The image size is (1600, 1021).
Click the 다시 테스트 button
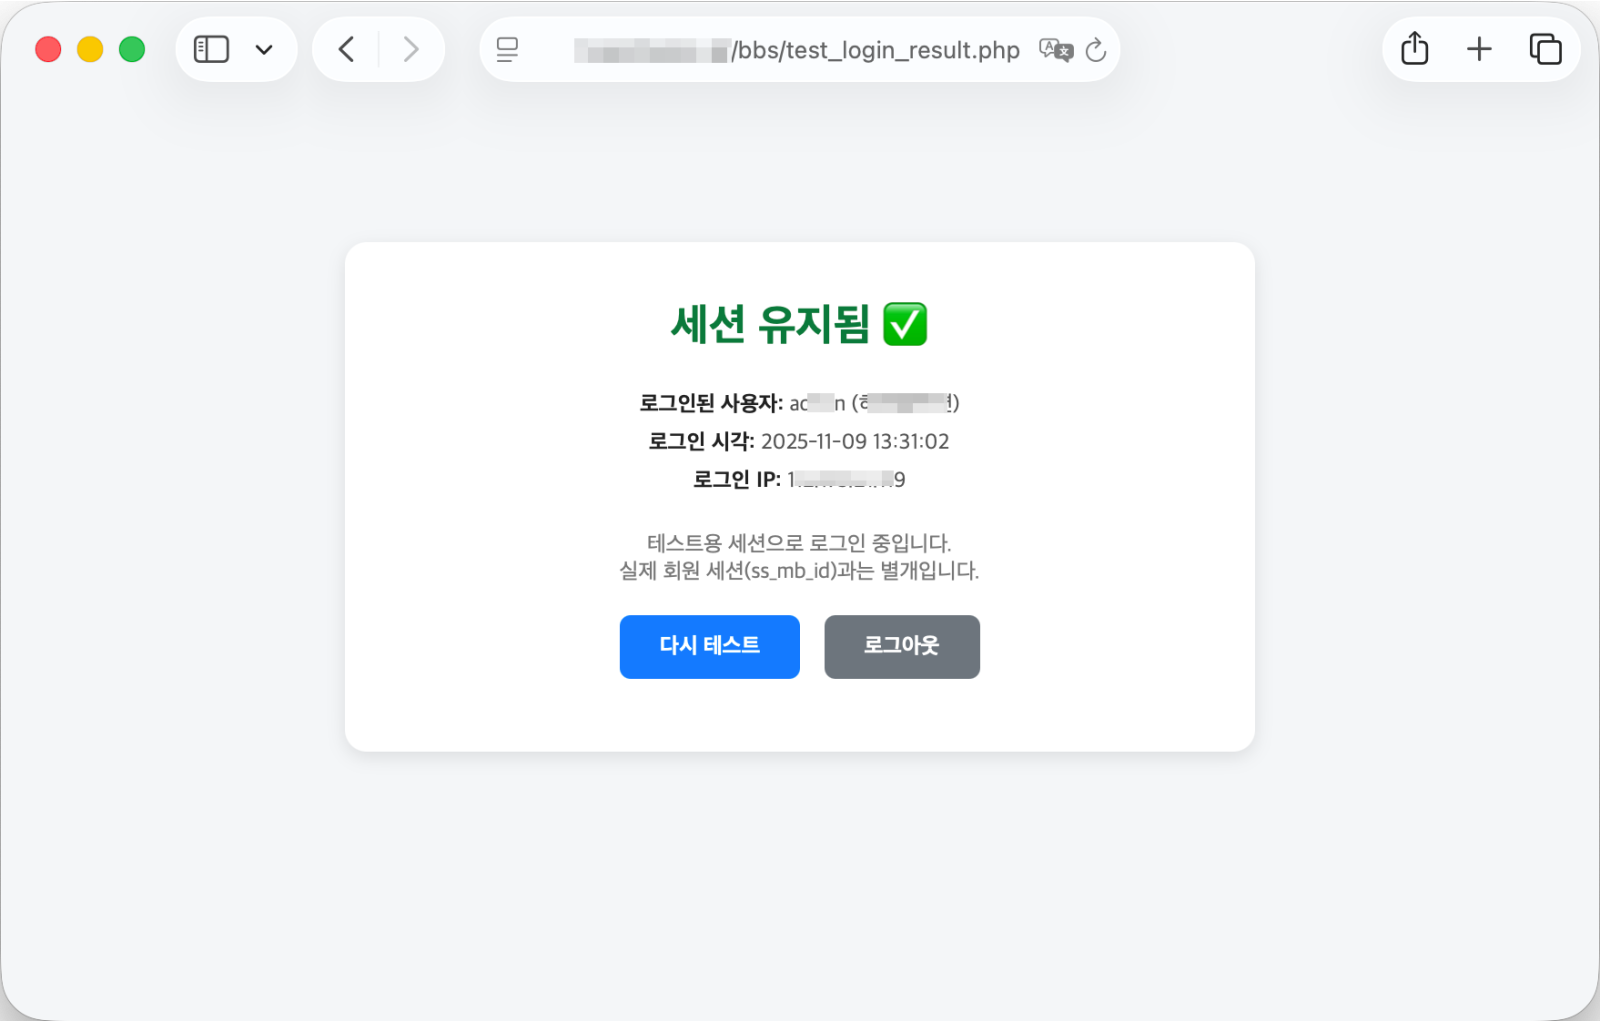pyautogui.click(x=710, y=647)
